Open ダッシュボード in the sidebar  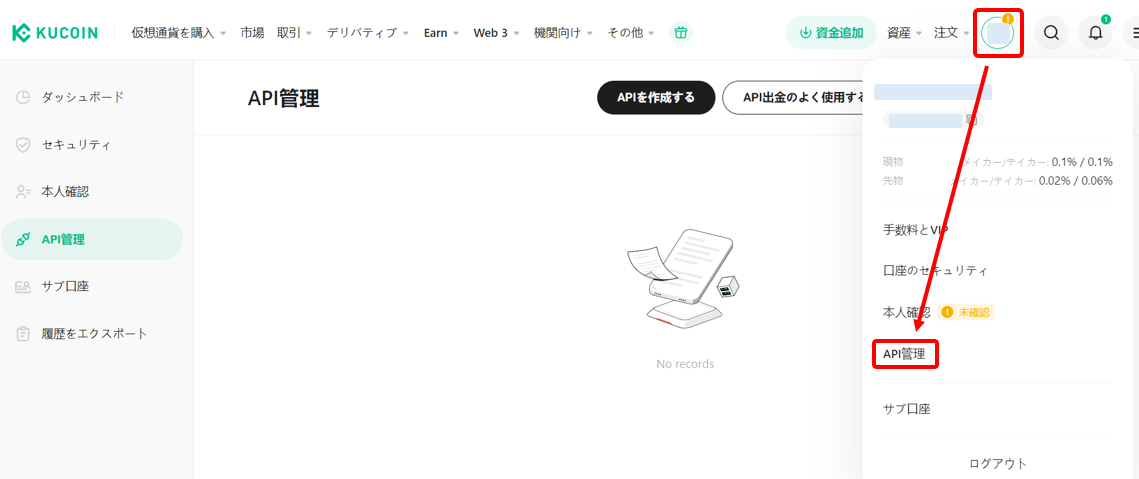tap(83, 97)
